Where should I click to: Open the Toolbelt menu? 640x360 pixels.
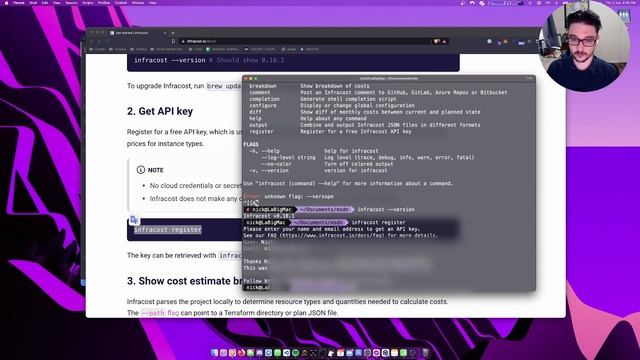tap(121, 2)
